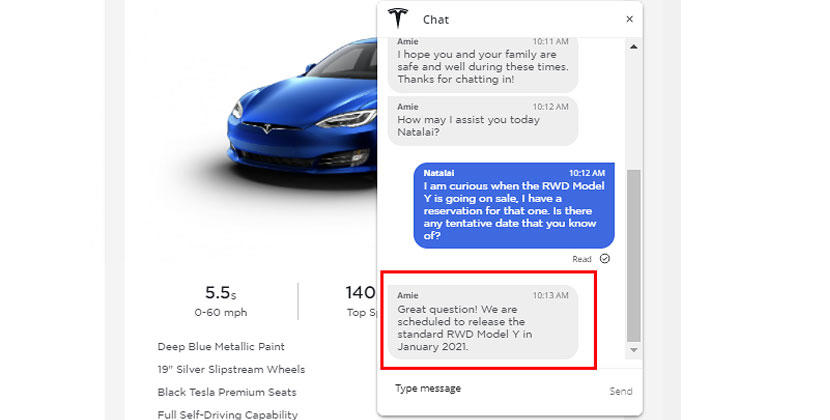Screen dimensions: 830x420
Task: Click the 5.5s 0-60 mph stat
Action: coord(220,300)
